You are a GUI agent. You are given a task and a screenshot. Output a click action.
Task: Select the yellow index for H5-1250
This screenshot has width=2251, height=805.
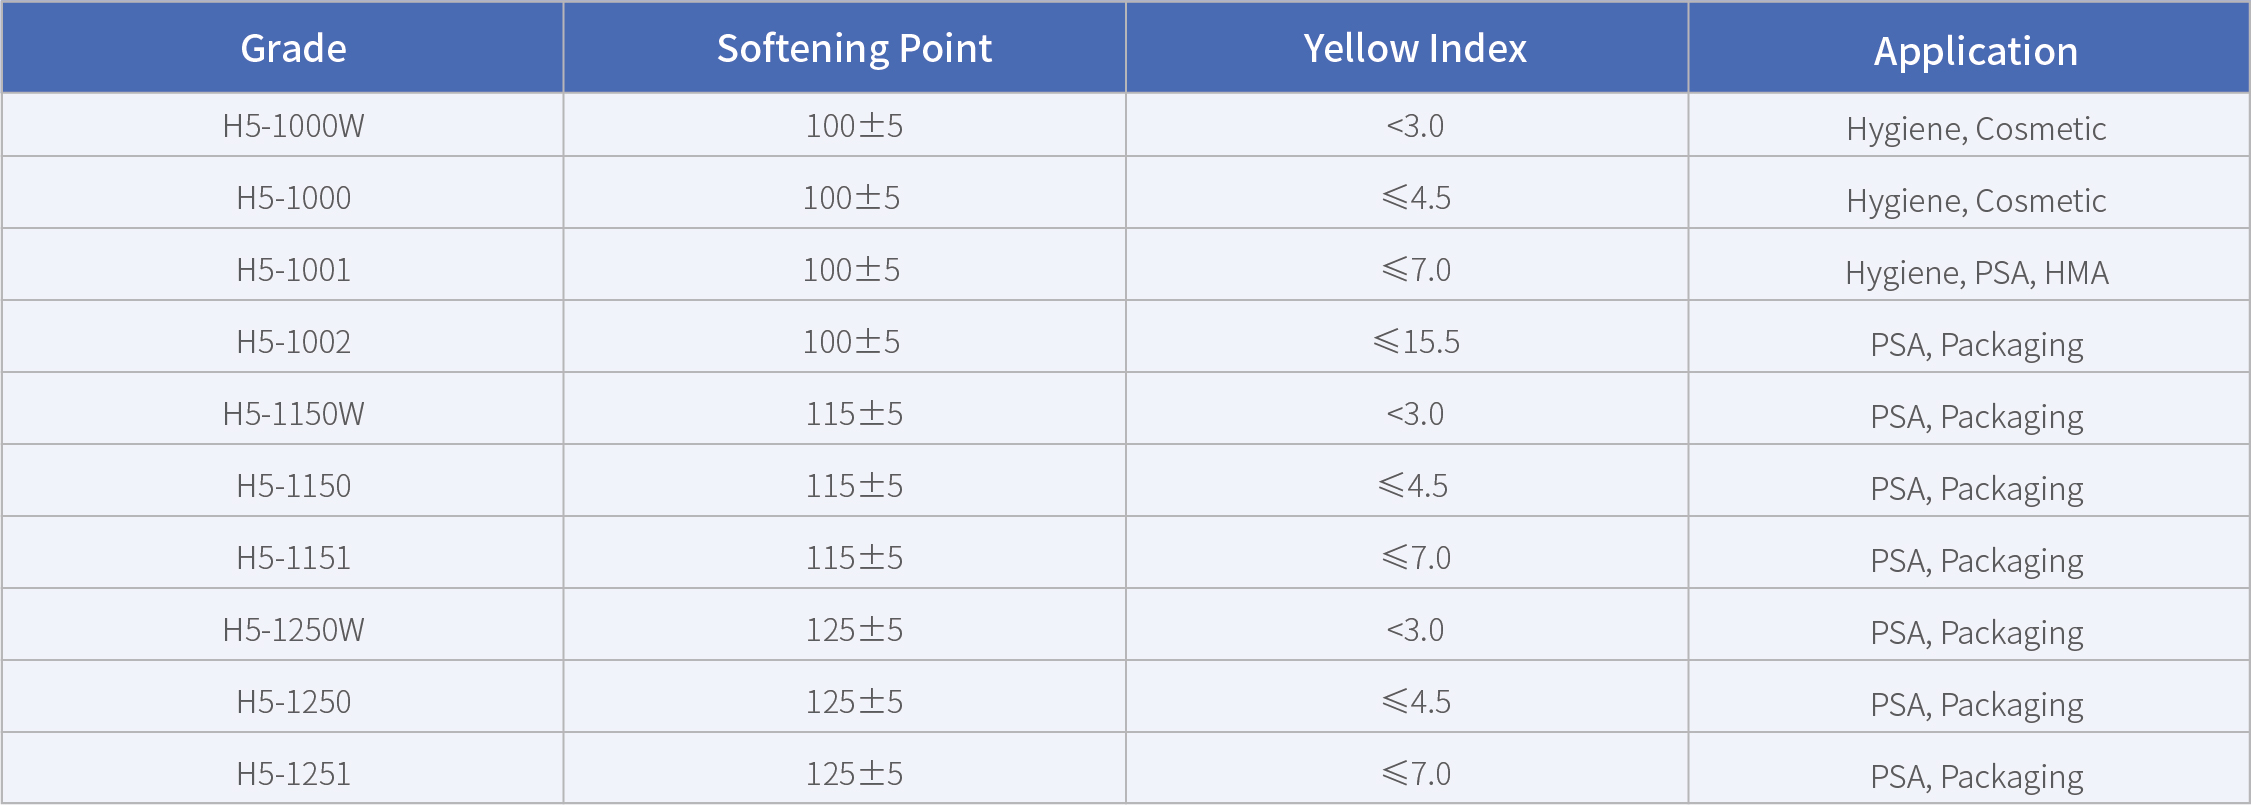pos(1416,702)
